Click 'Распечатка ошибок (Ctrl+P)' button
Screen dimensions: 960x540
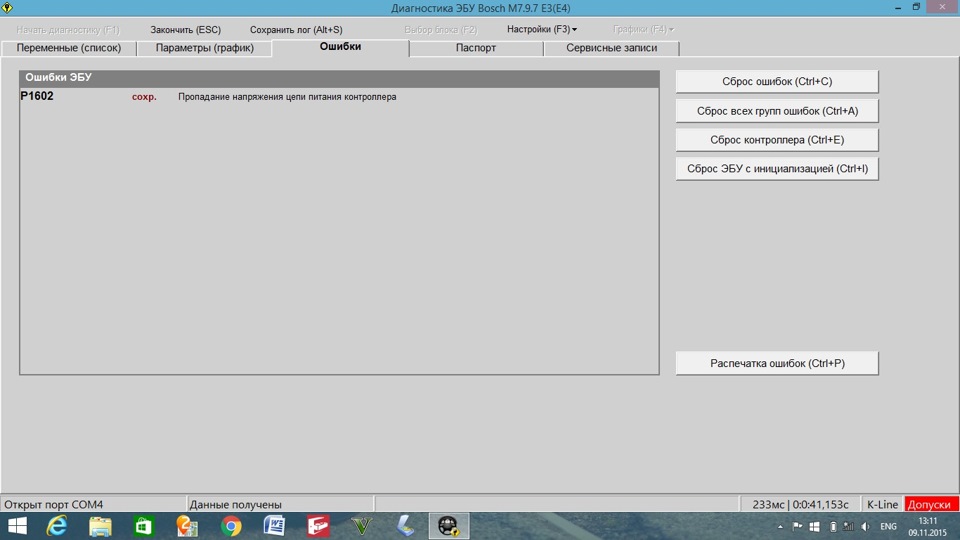777,363
